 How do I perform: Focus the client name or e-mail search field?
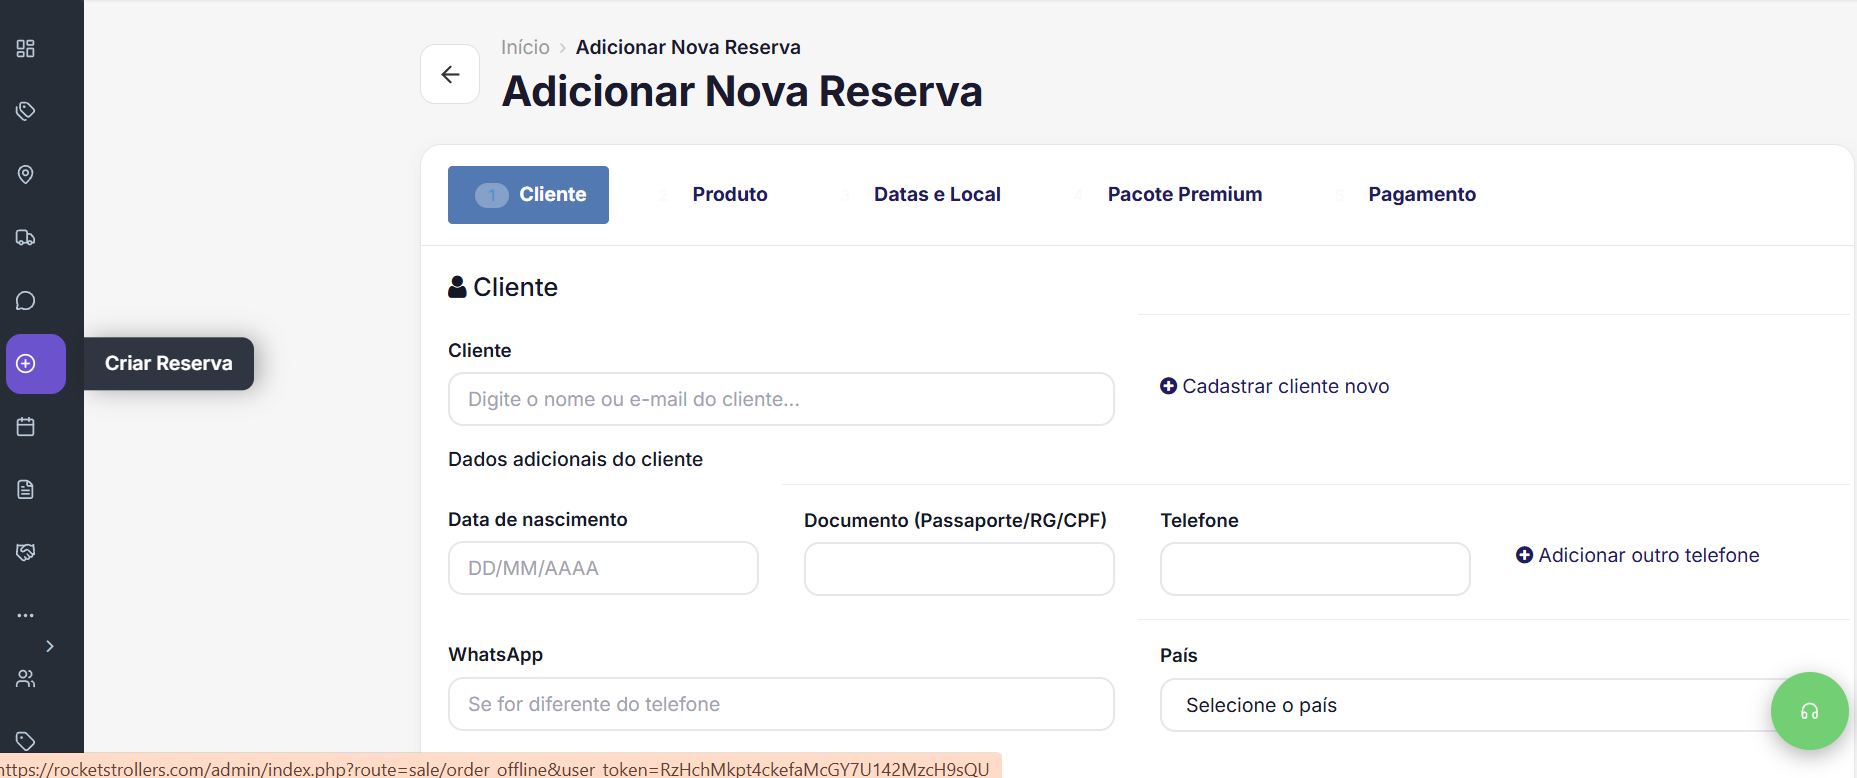pyautogui.click(x=781, y=399)
